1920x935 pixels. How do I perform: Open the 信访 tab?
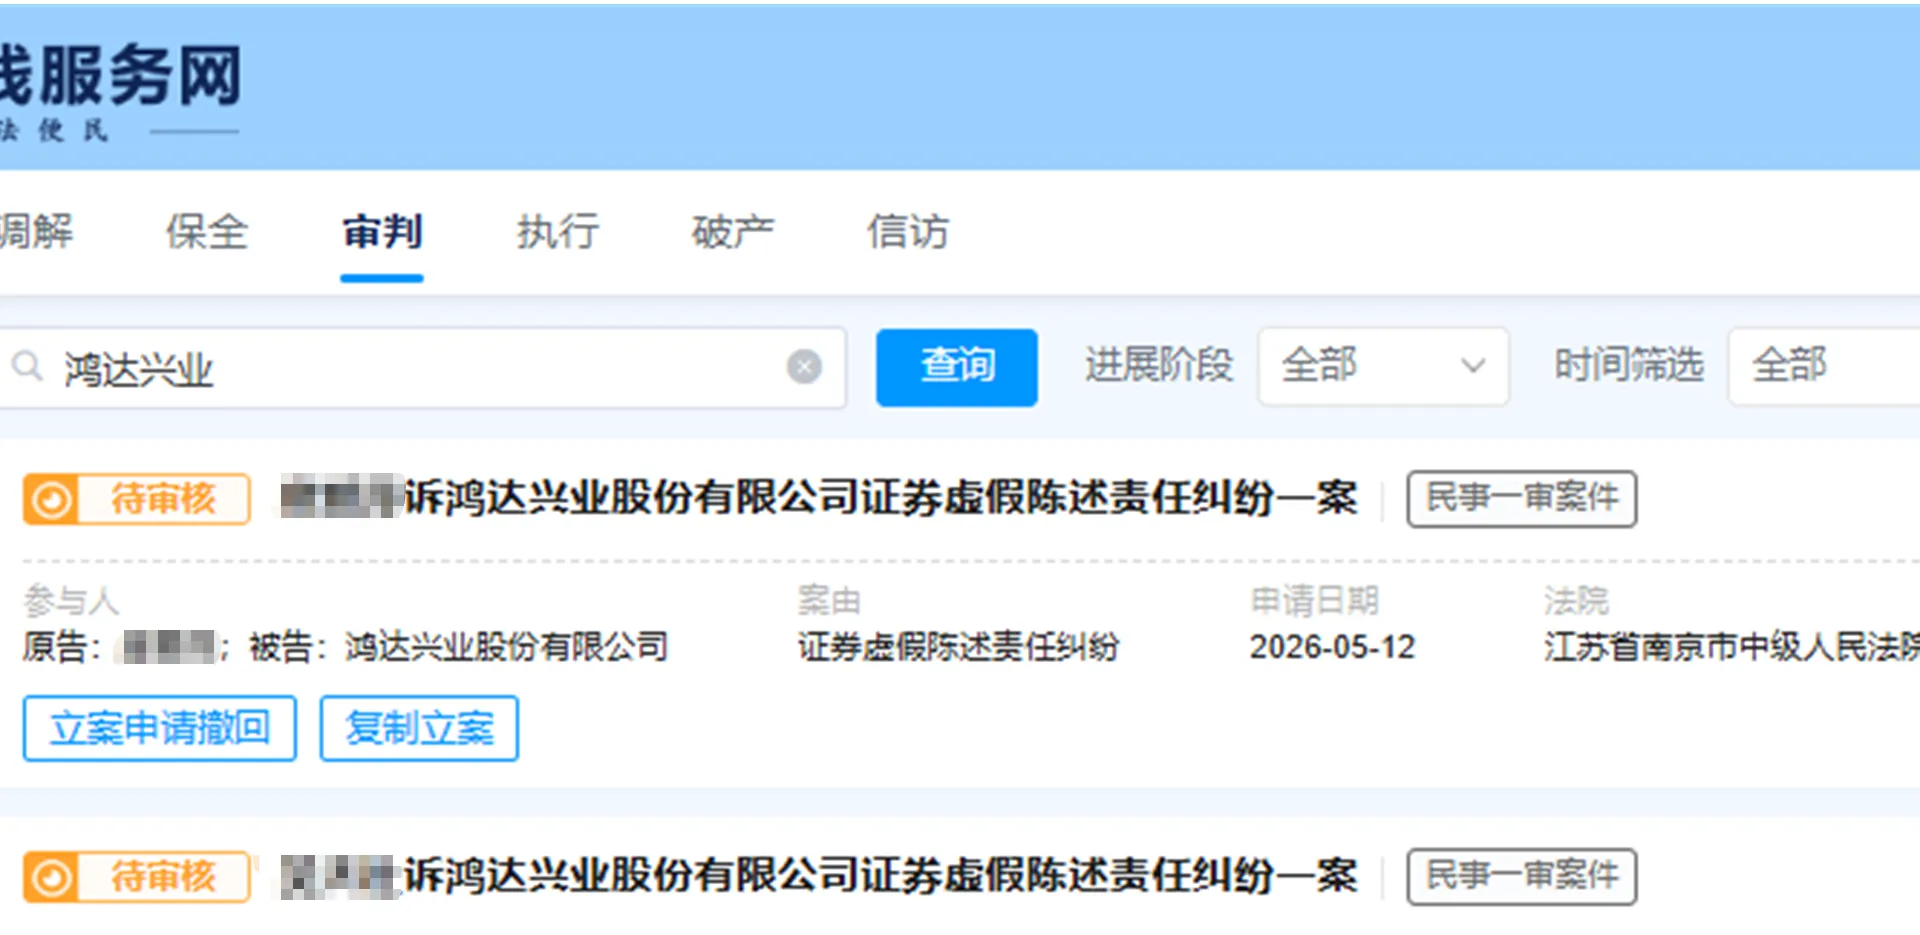tap(908, 232)
